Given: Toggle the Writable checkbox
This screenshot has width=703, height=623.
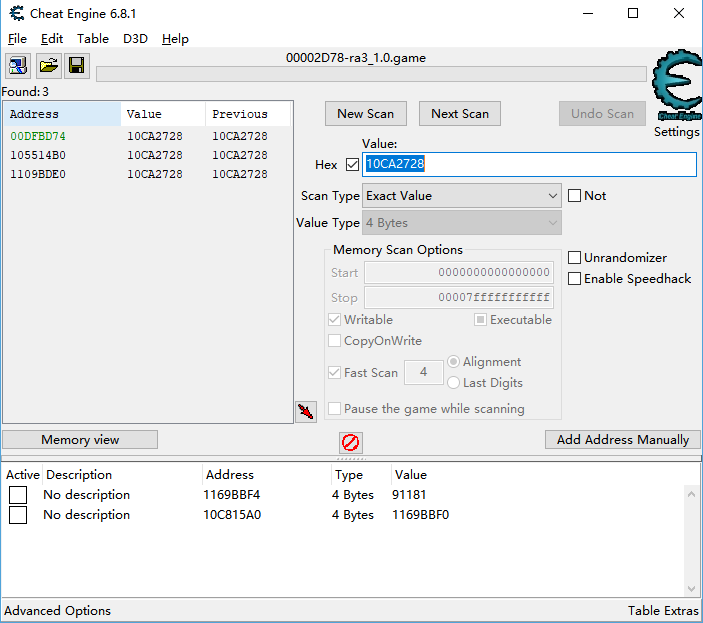Looking at the screenshot, I should pos(334,320).
